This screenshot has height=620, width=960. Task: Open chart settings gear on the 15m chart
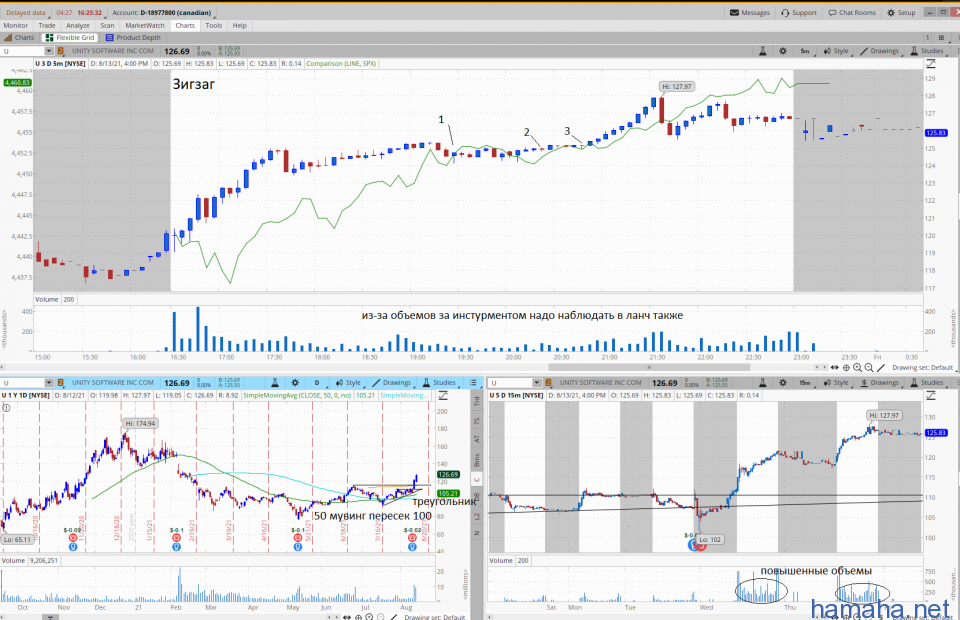782,383
